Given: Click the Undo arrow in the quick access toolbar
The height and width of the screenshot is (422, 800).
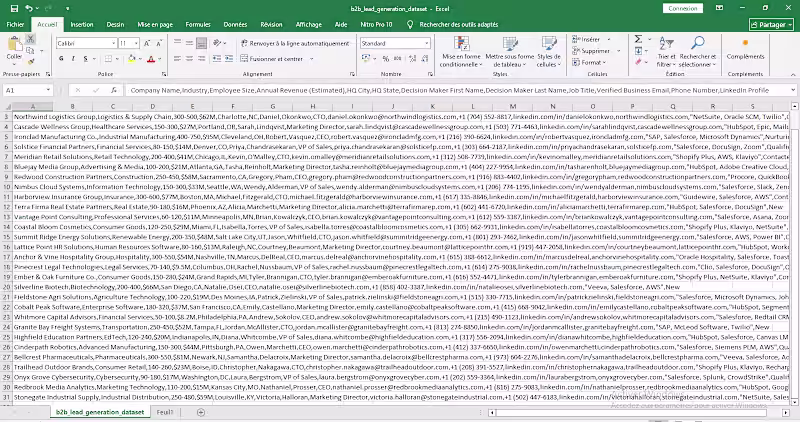Looking at the screenshot, I should pos(29,8).
